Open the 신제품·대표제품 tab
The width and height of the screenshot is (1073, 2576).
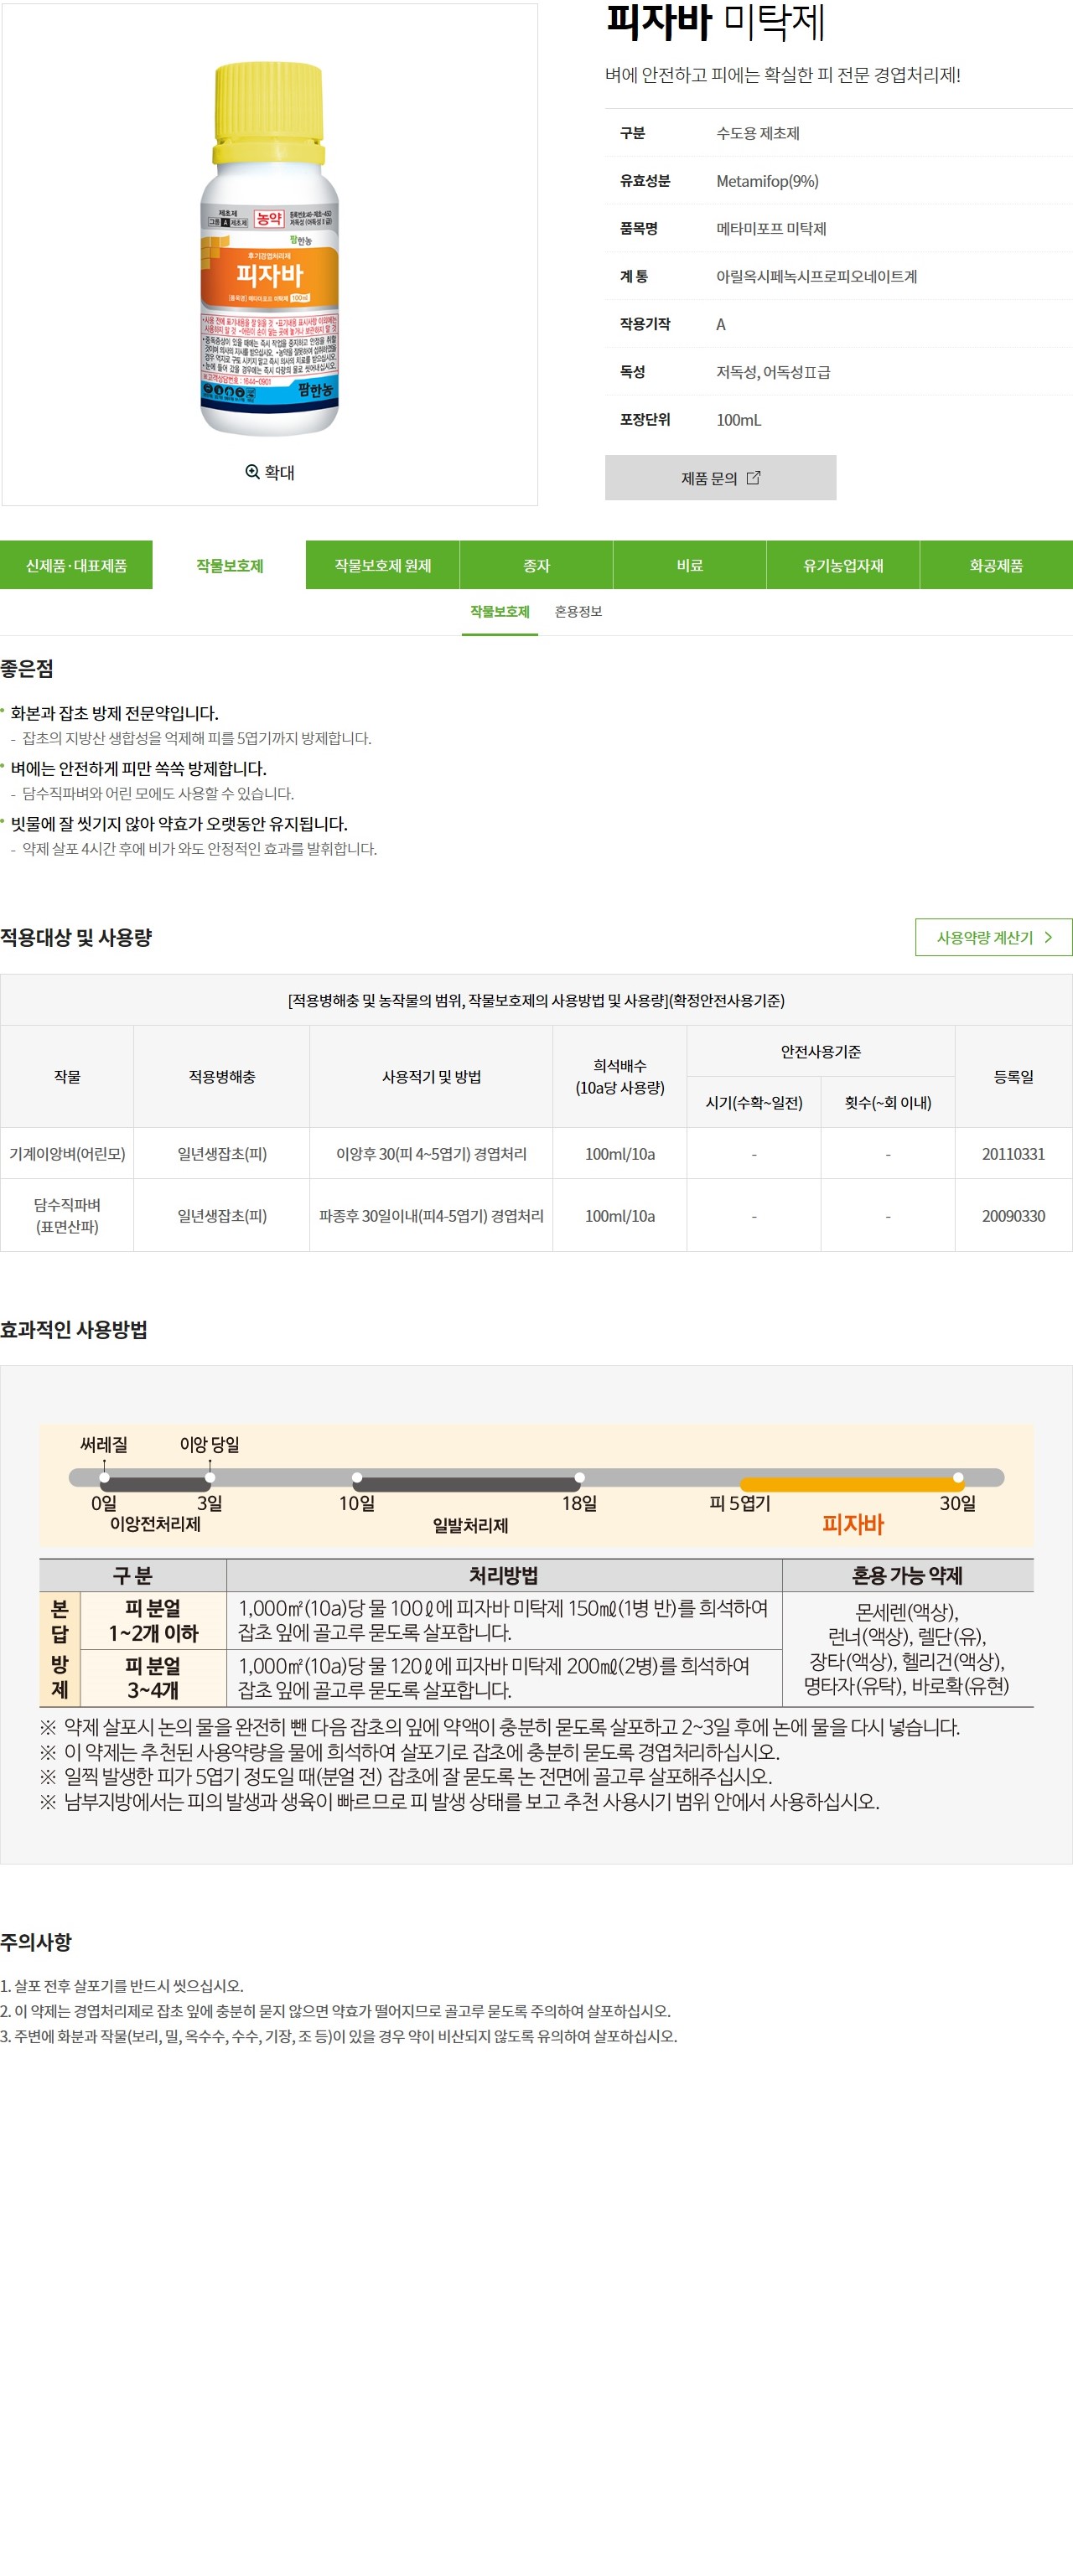tap(76, 565)
